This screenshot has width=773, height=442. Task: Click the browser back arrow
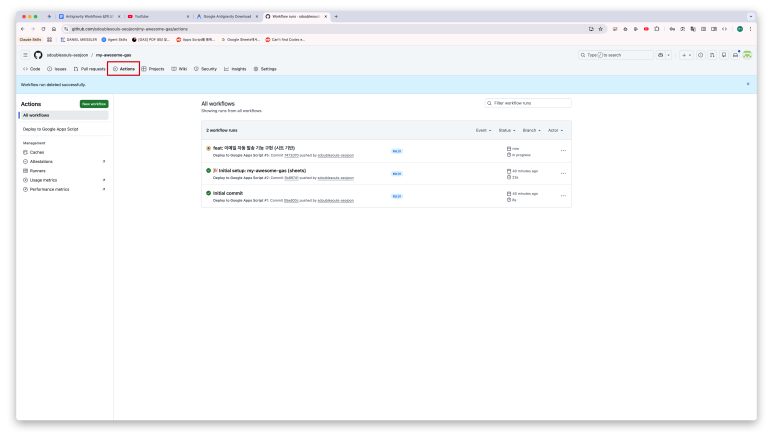point(23,29)
